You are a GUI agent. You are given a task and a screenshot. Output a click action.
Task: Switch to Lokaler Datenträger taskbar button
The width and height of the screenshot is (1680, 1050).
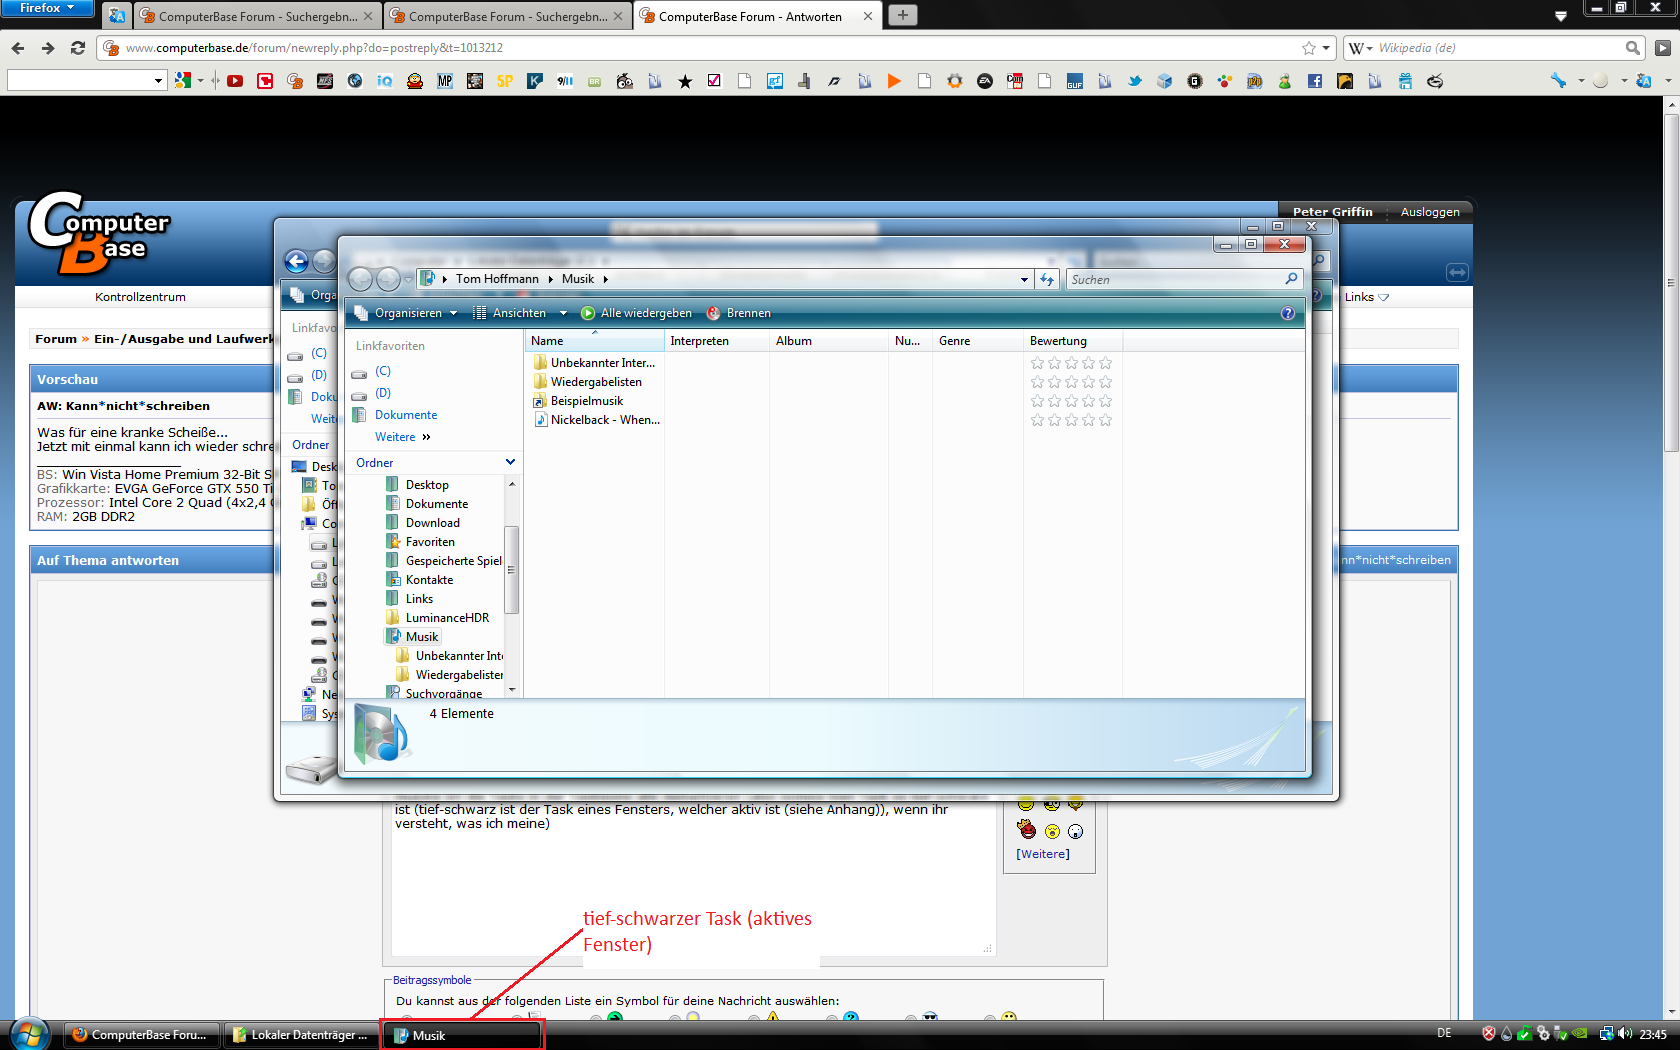pyautogui.click(x=300, y=1035)
